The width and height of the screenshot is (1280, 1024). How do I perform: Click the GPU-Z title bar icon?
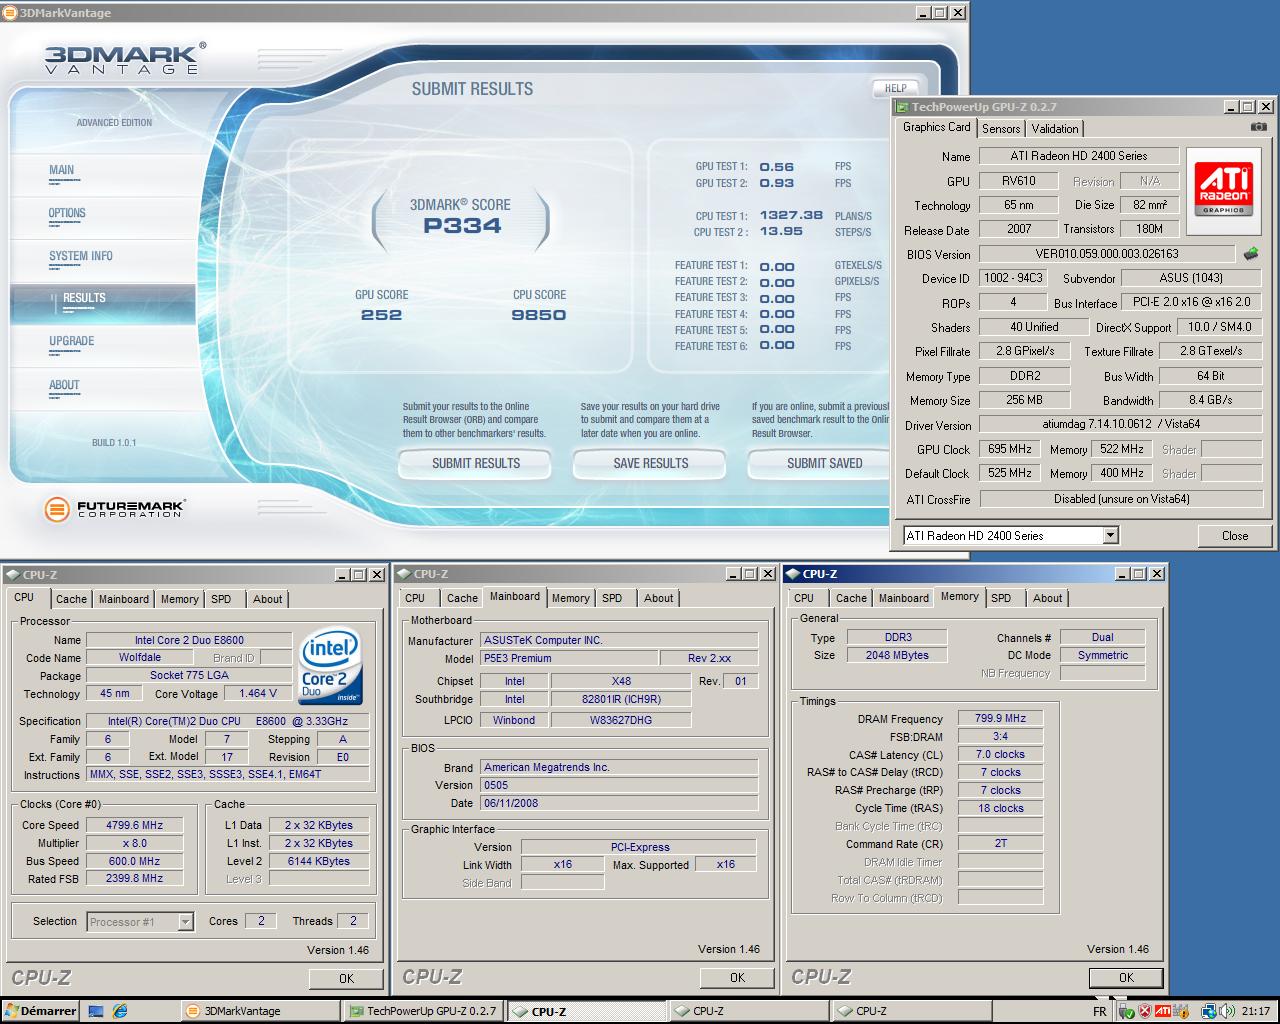[x=902, y=107]
